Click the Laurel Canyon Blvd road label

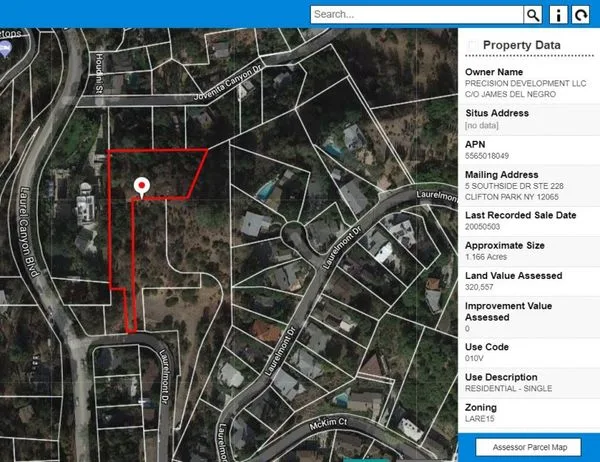coord(29,232)
